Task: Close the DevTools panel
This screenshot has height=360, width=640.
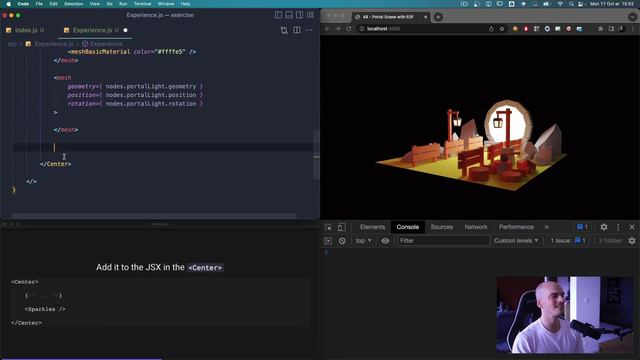Action: 632,227
